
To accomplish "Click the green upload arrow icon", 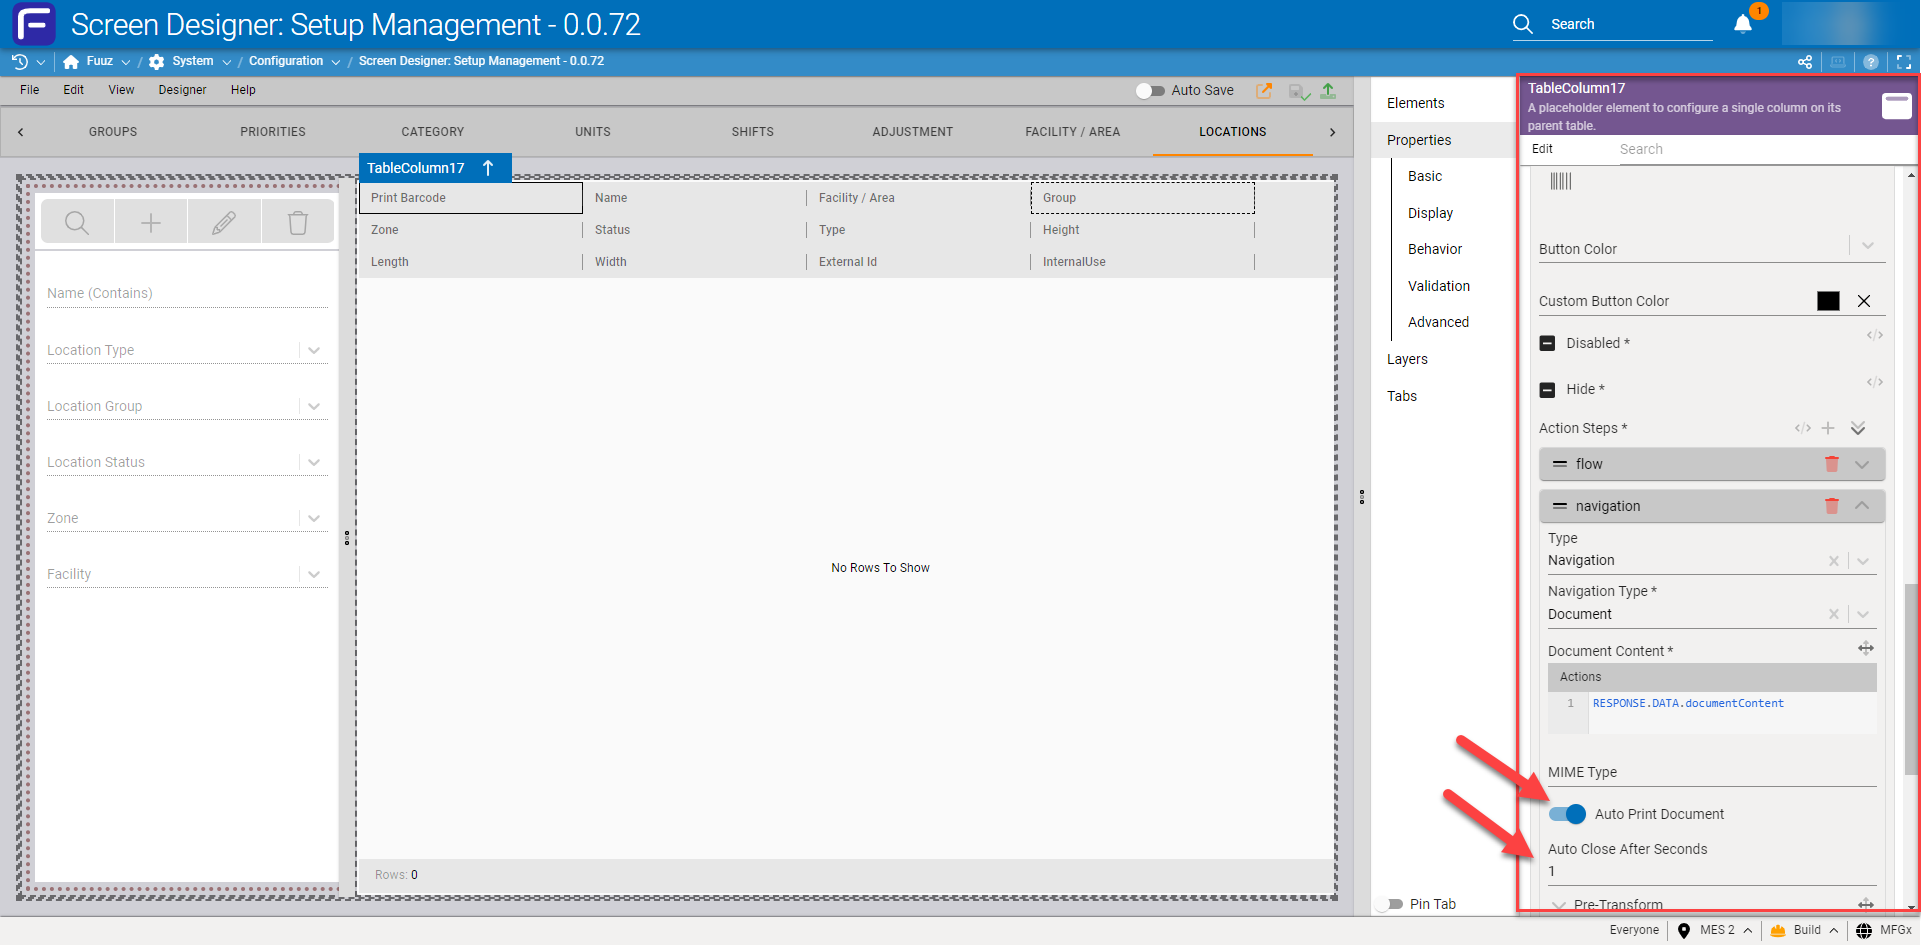I will click(1328, 91).
